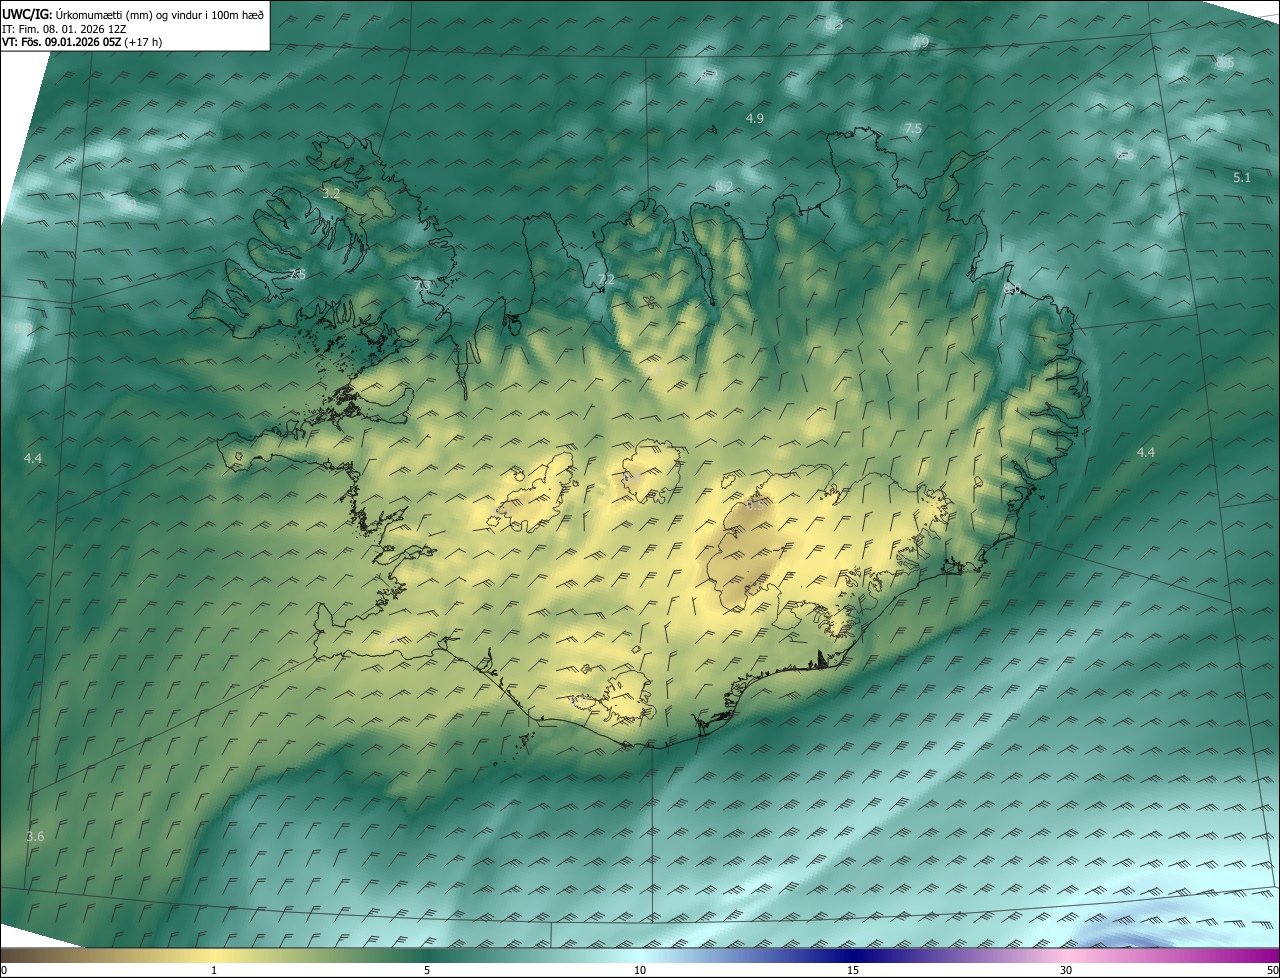The width and height of the screenshot is (1280, 978).
Task: Click the 4.4 value off the east coast
Action: coord(1145,453)
